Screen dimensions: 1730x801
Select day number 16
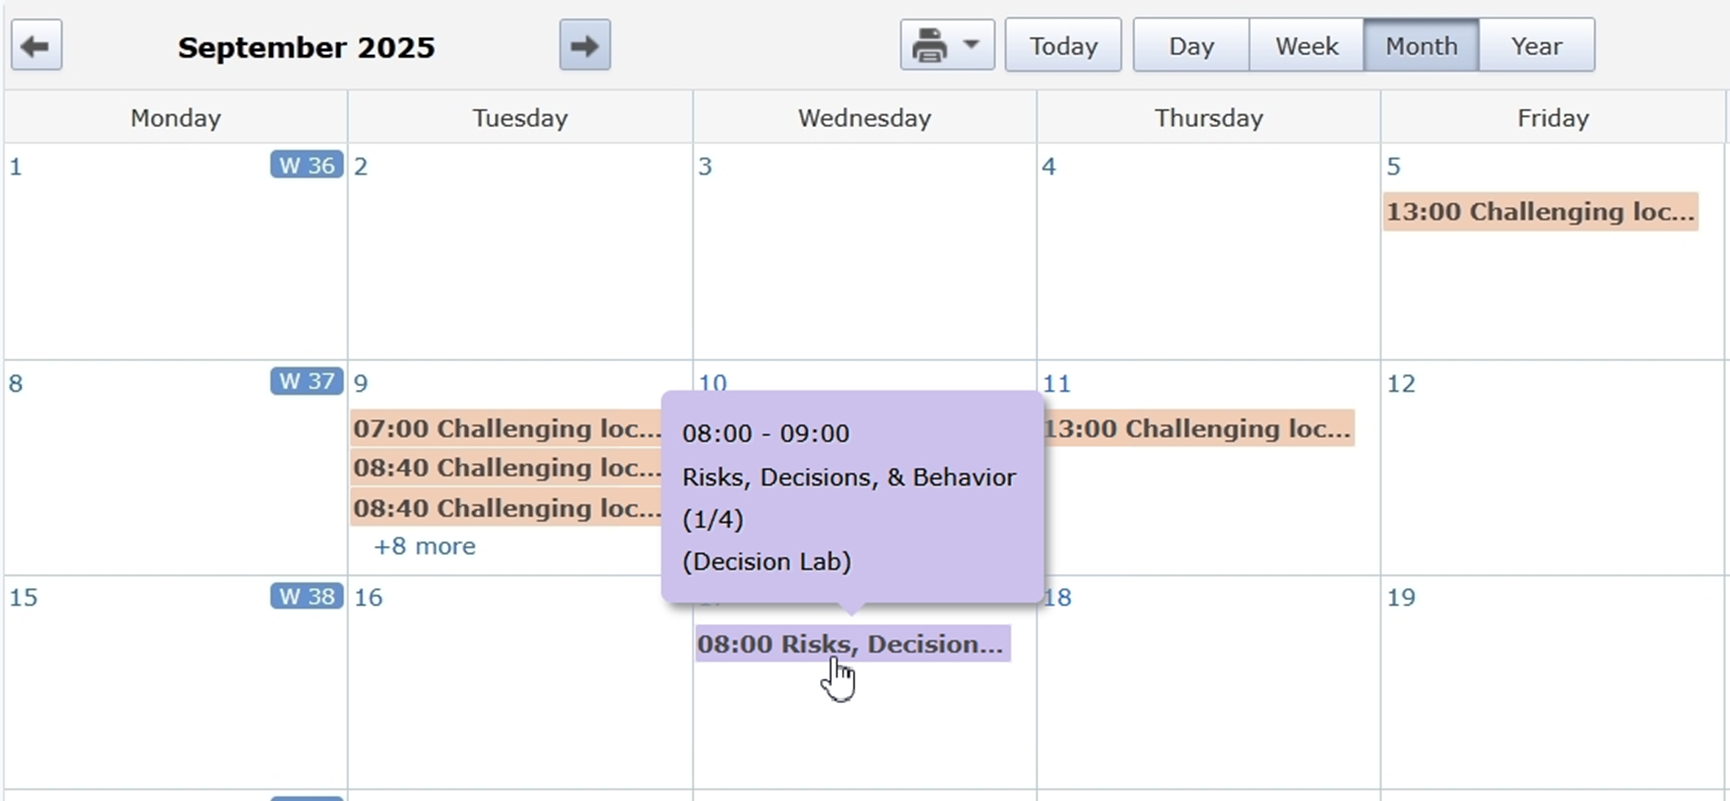(x=368, y=598)
